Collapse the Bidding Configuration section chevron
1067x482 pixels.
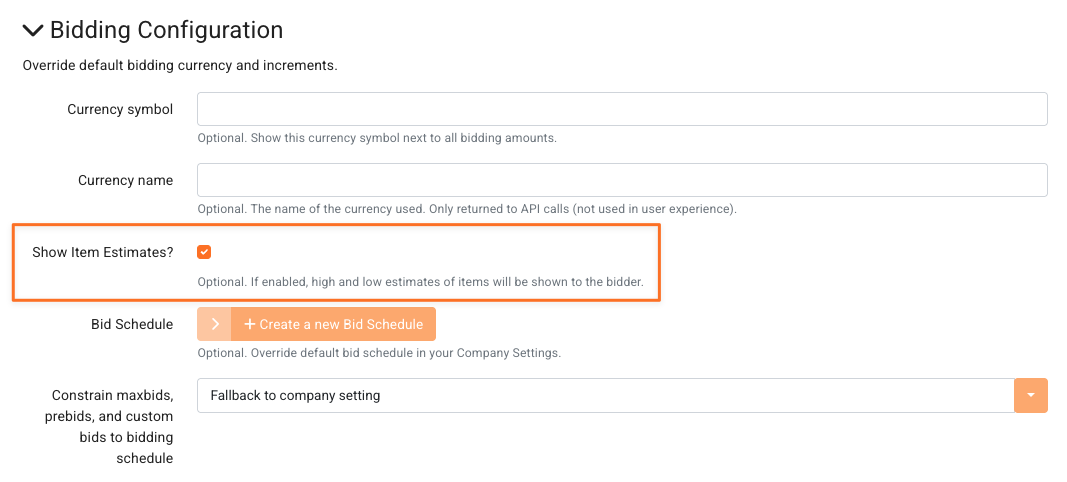point(33,31)
